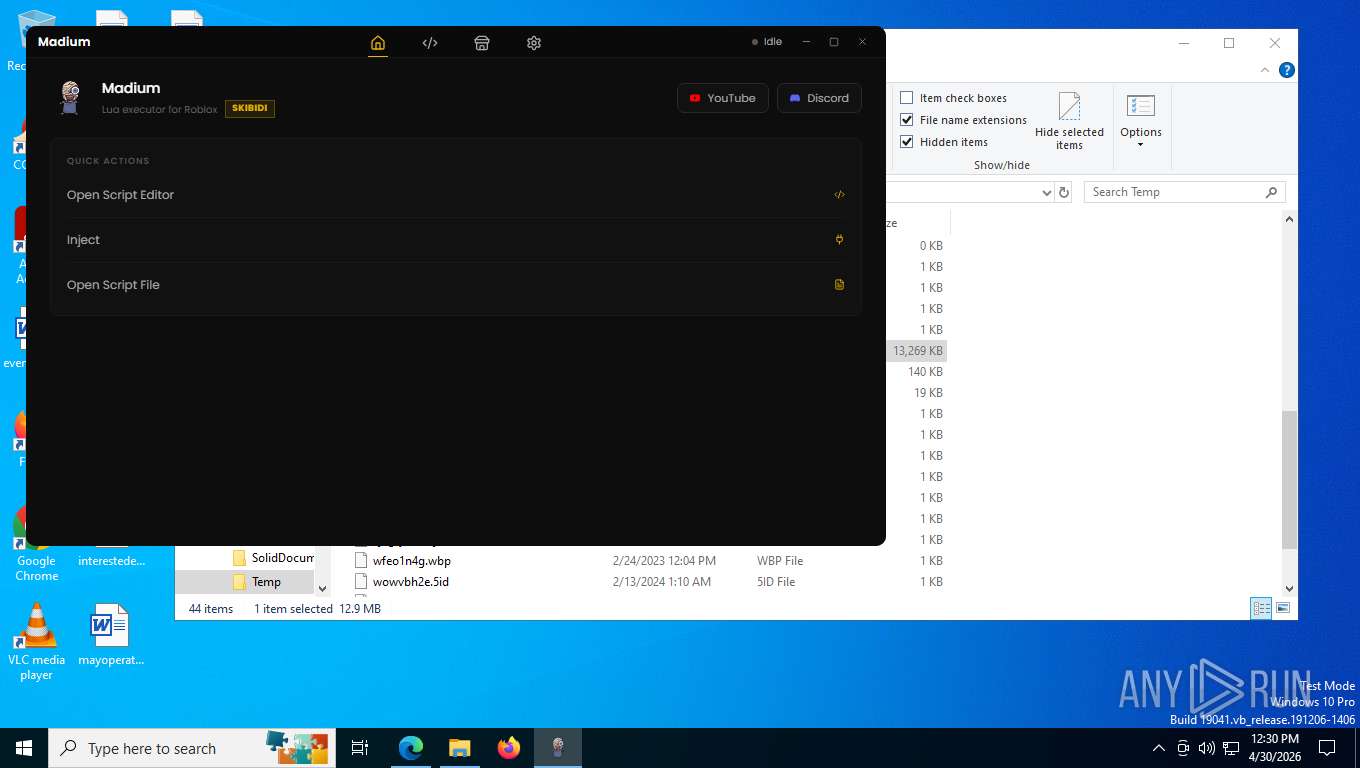Click Open Script Editor quick action
Viewport: 1360px width, 768px height.
(456, 195)
